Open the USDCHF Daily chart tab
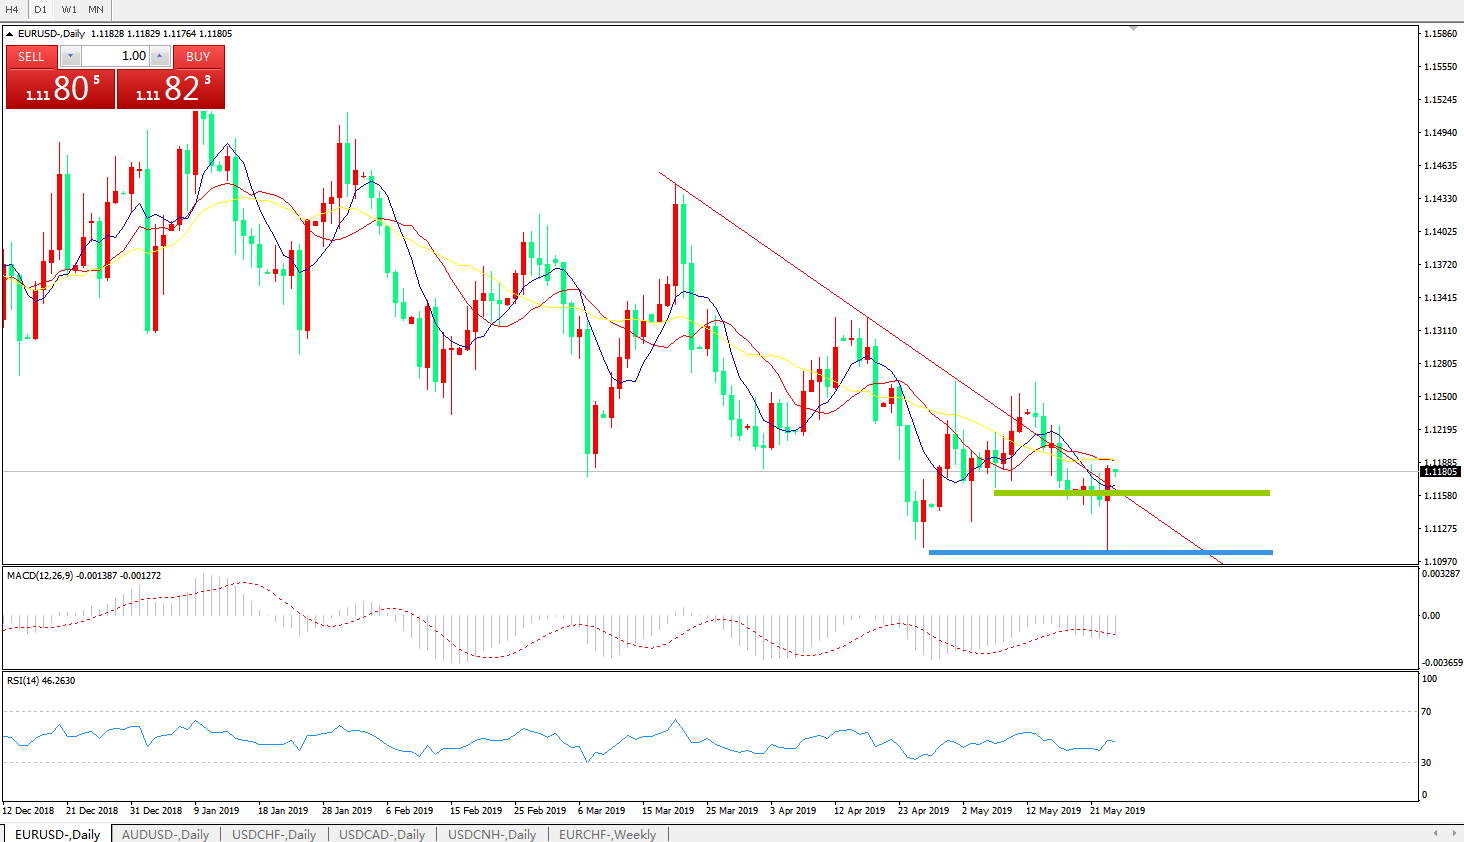This screenshot has height=842, width=1464. pyautogui.click(x=274, y=834)
